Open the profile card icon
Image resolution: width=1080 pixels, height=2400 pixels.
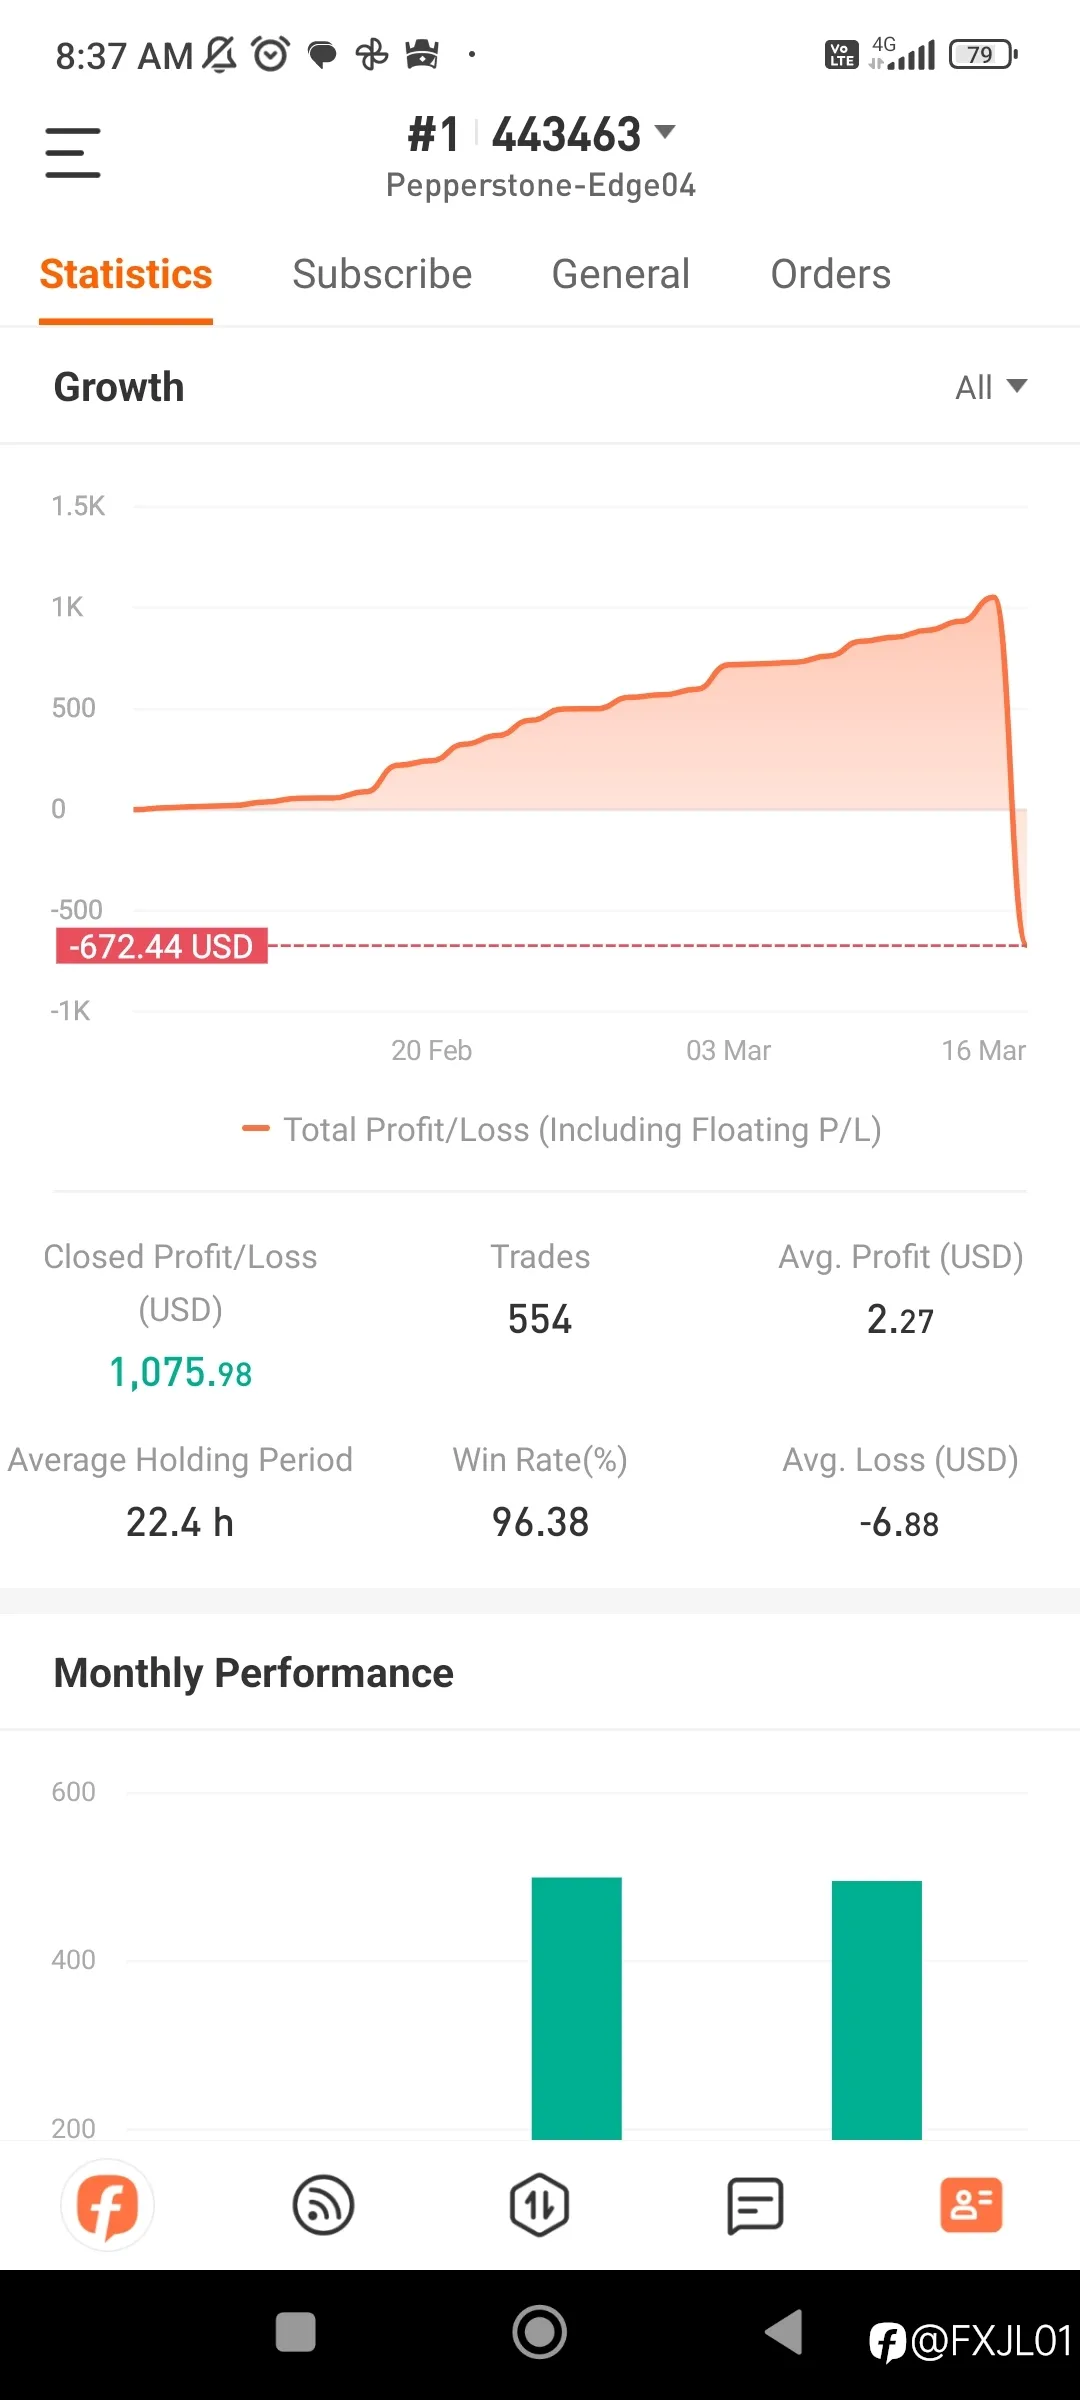click(x=971, y=2205)
